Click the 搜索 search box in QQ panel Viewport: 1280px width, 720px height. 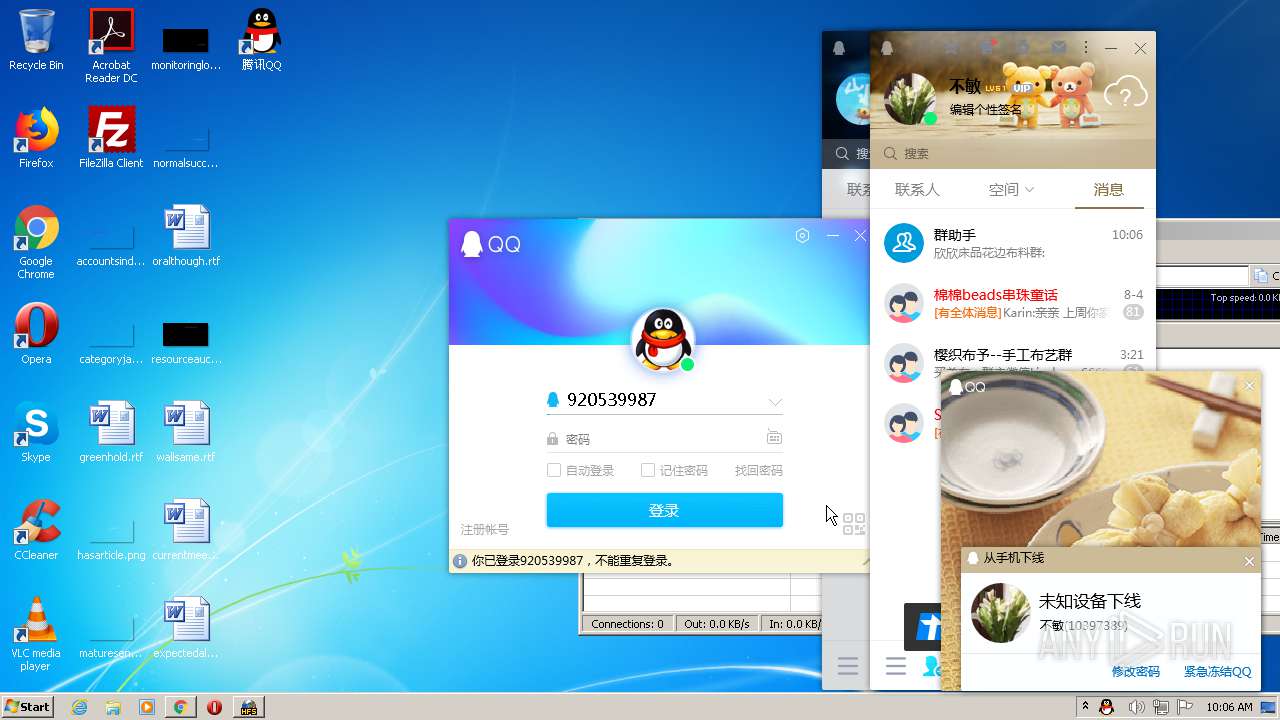point(1013,153)
